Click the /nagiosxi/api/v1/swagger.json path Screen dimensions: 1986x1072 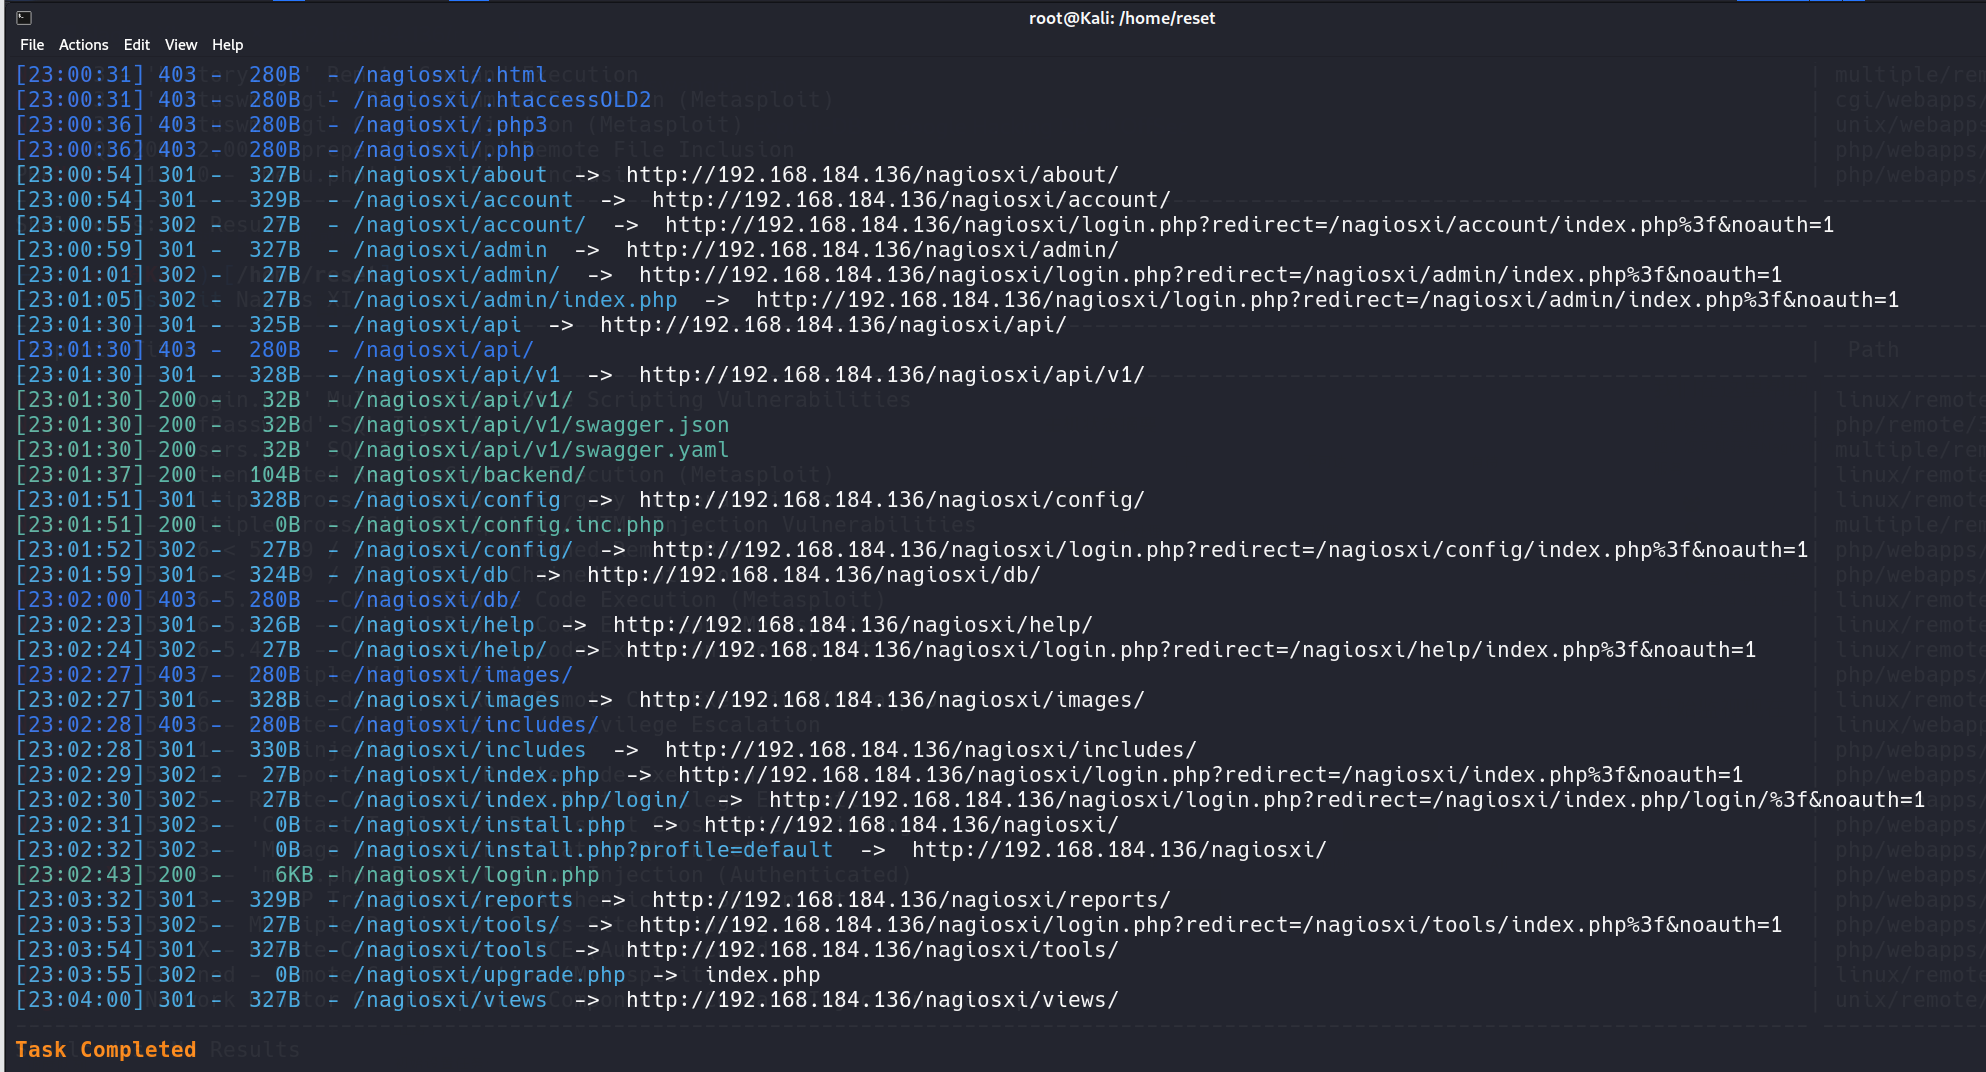(541, 425)
